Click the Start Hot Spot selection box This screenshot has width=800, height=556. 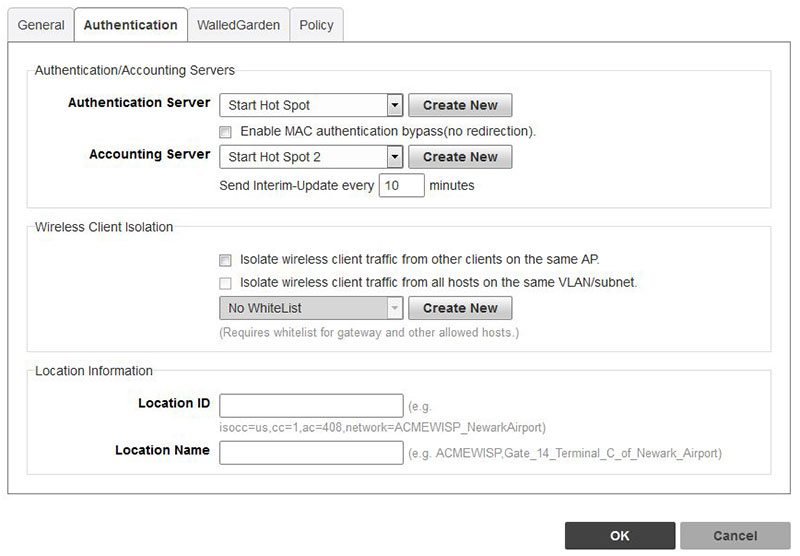pos(302,105)
